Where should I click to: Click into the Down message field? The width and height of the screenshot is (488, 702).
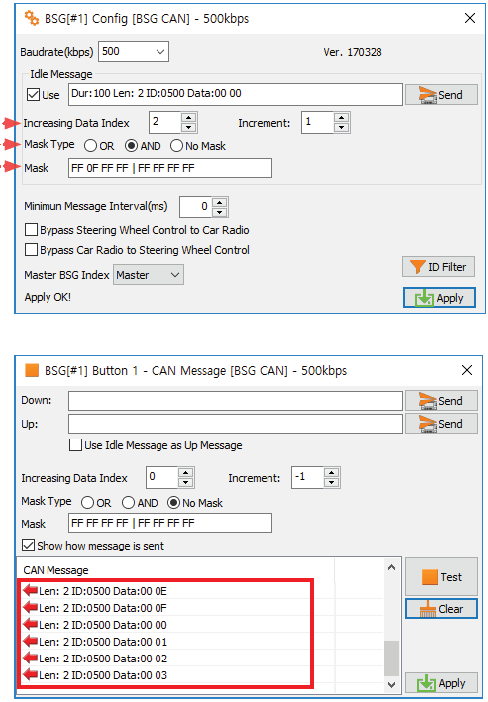pyautogui.click(x=235, y=401)
